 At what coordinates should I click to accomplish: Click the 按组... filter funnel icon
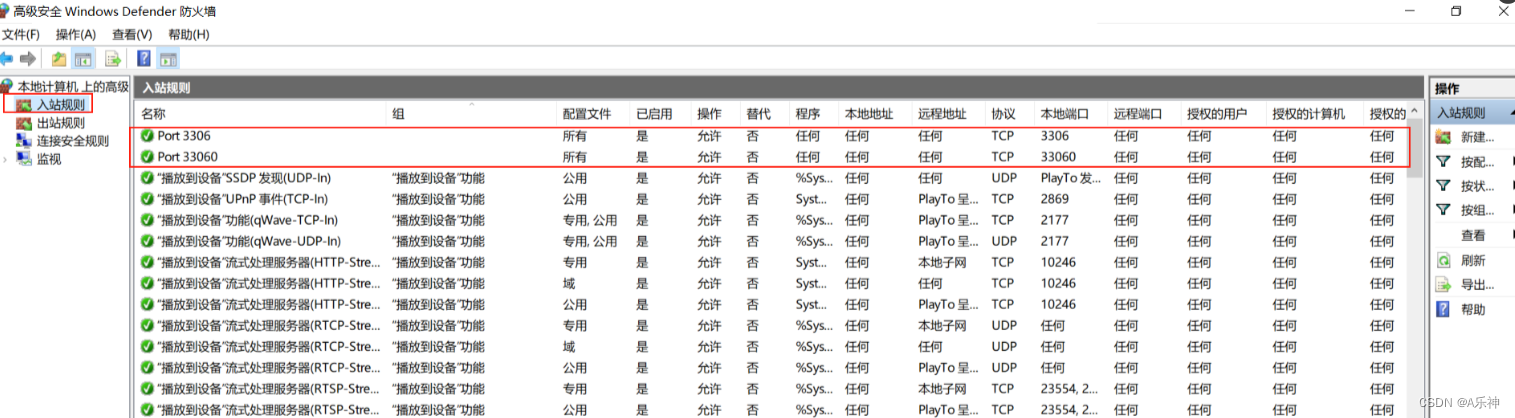(1443, 210)
